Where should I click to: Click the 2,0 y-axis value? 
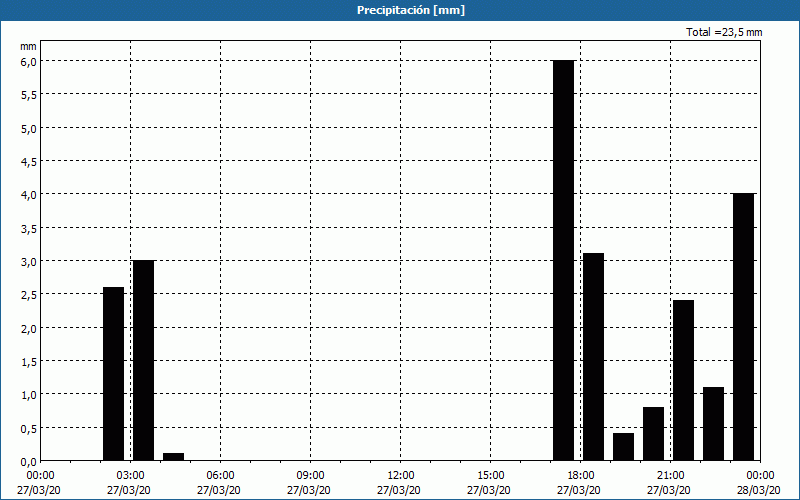[29, 328]
